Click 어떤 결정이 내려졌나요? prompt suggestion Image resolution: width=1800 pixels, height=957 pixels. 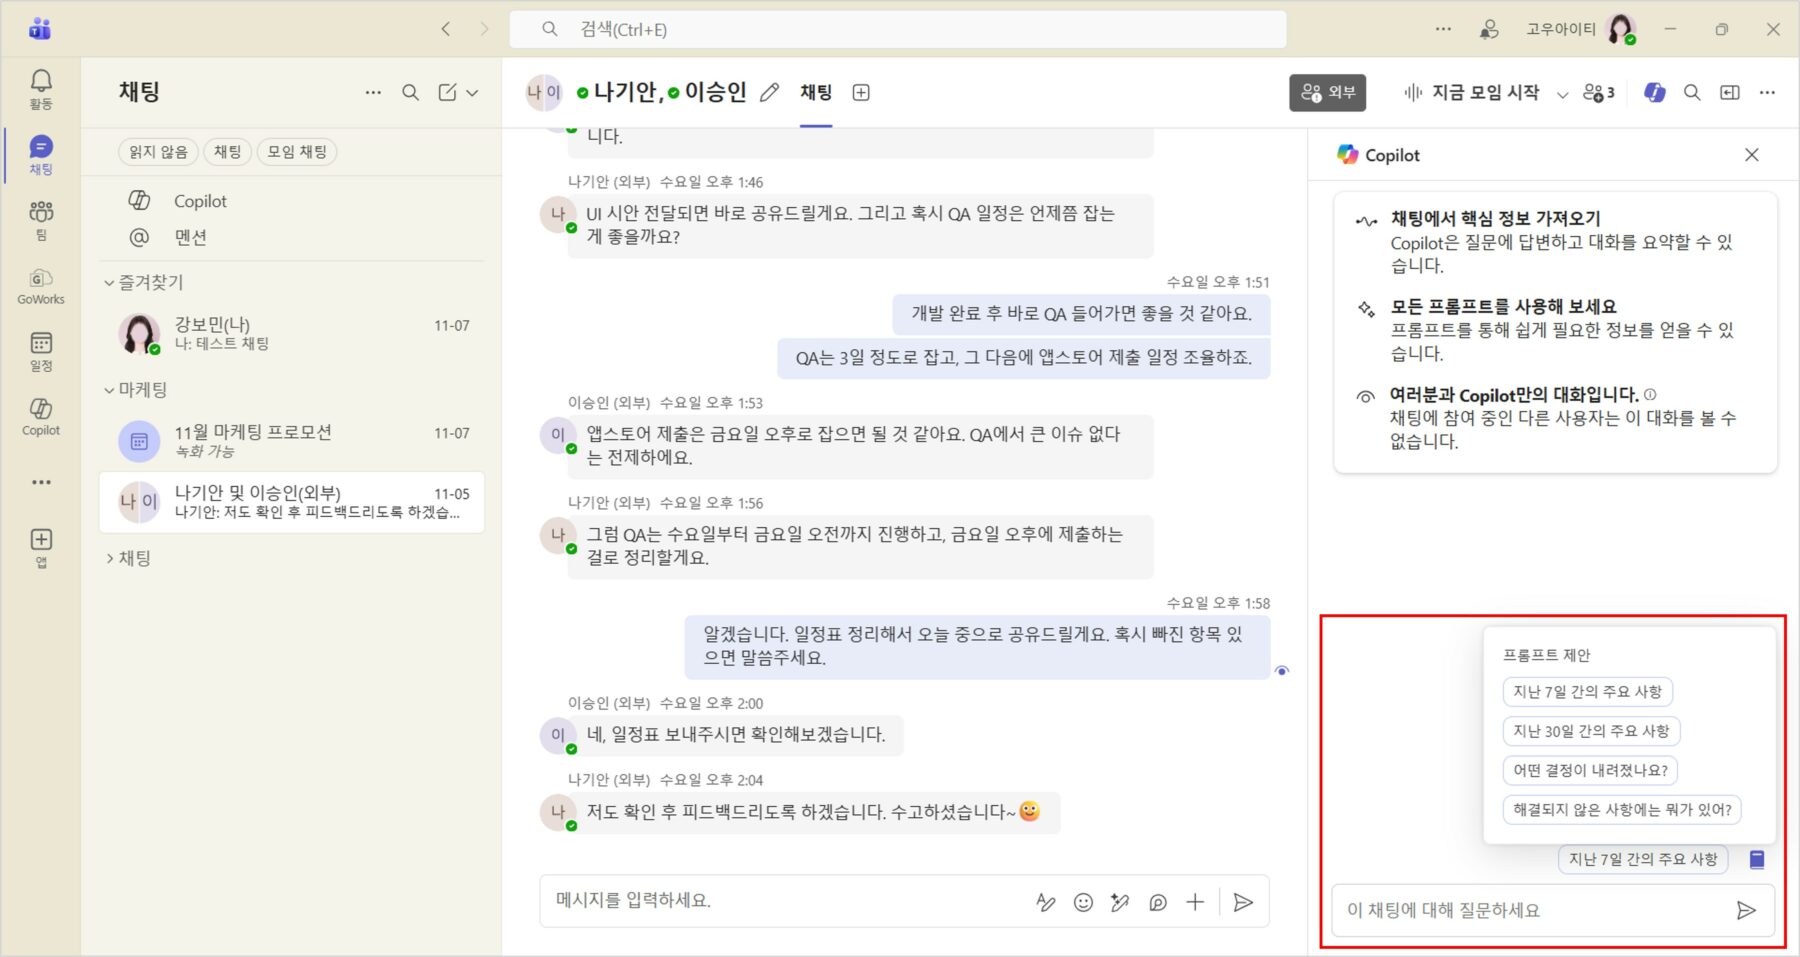[1590, 770]
